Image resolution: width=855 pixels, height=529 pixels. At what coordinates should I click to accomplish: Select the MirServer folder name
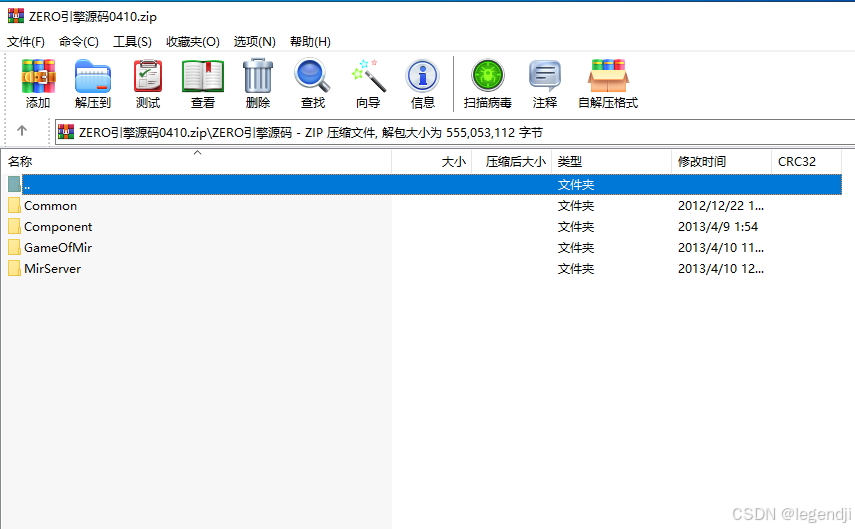pyautogui.click(x=52, y=268)
